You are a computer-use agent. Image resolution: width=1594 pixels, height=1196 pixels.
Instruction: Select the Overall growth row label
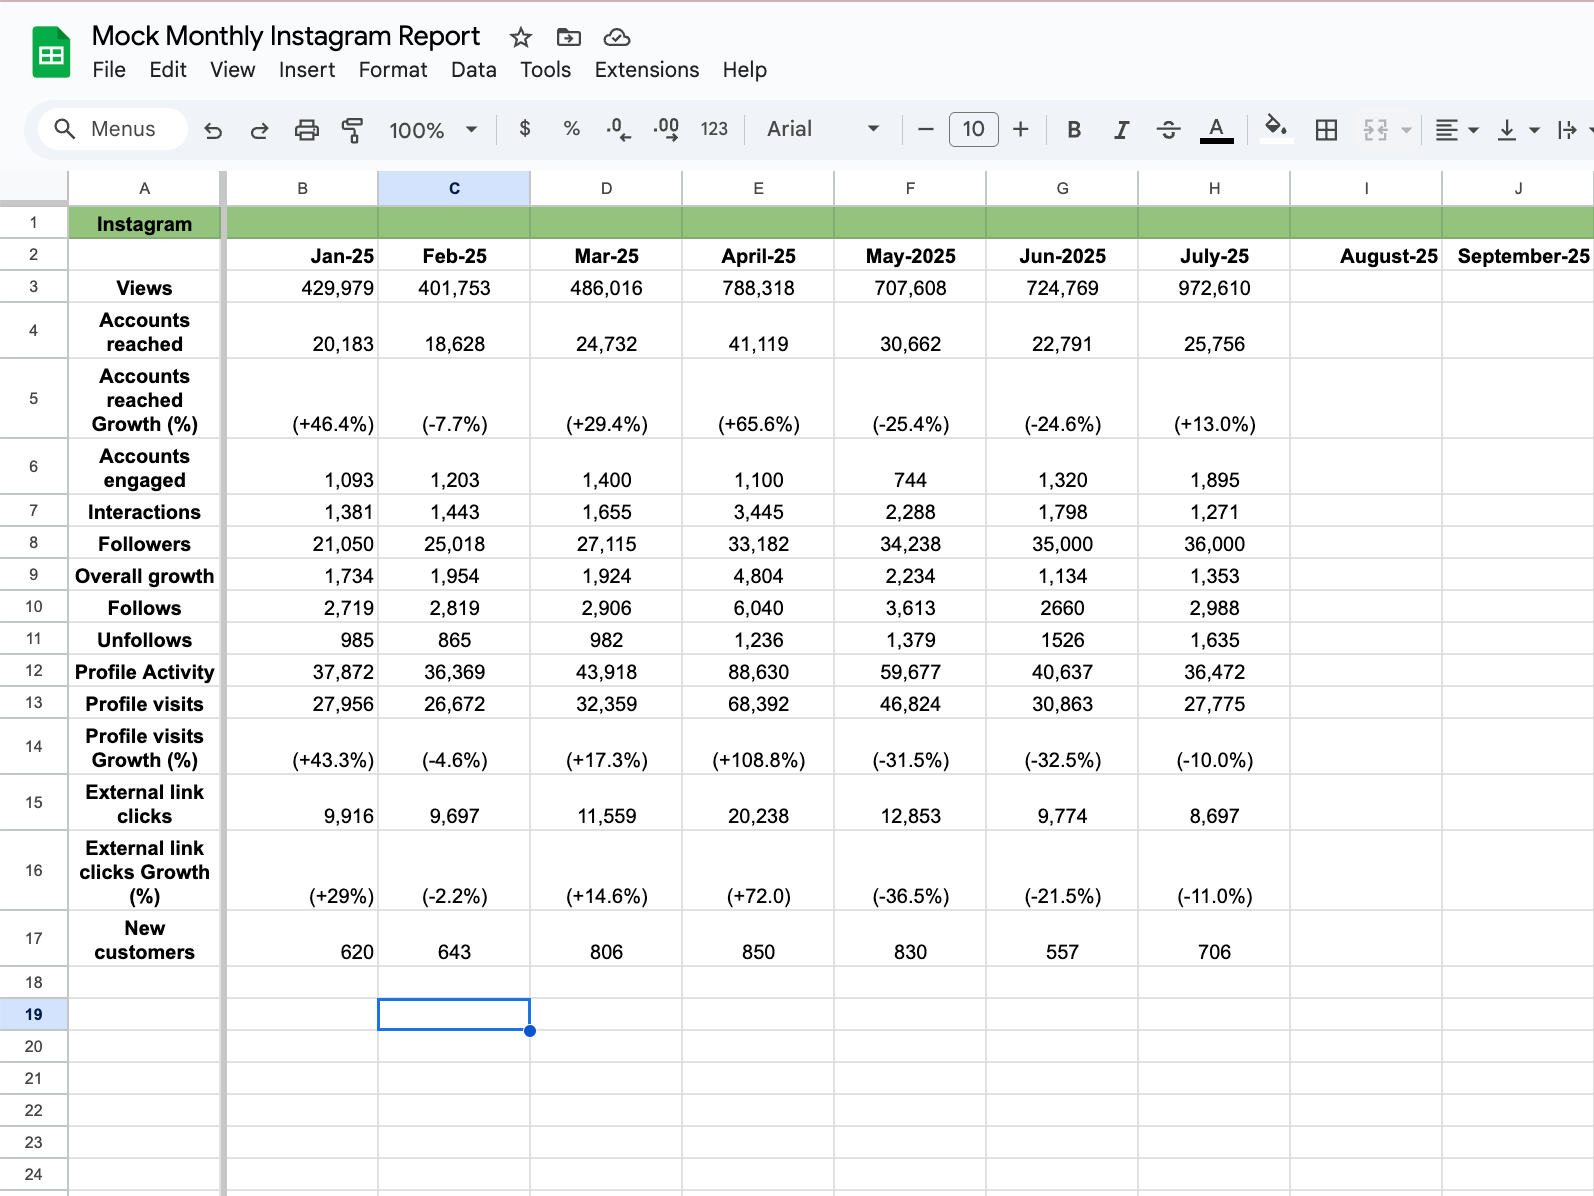coord(144,576)
